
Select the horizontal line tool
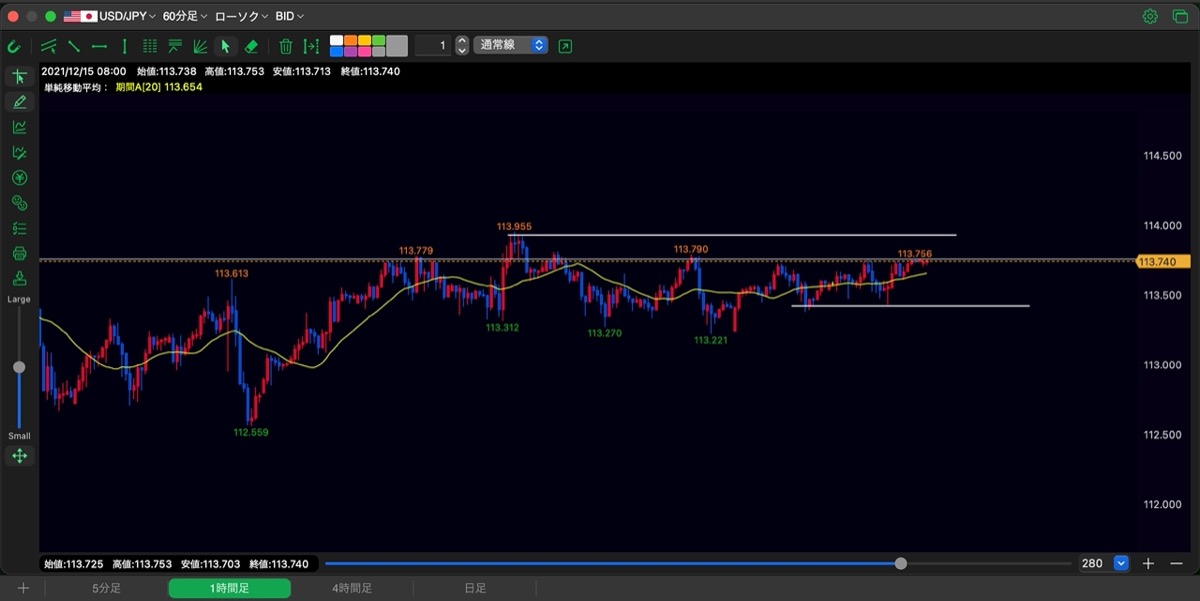tap(99, 46)
